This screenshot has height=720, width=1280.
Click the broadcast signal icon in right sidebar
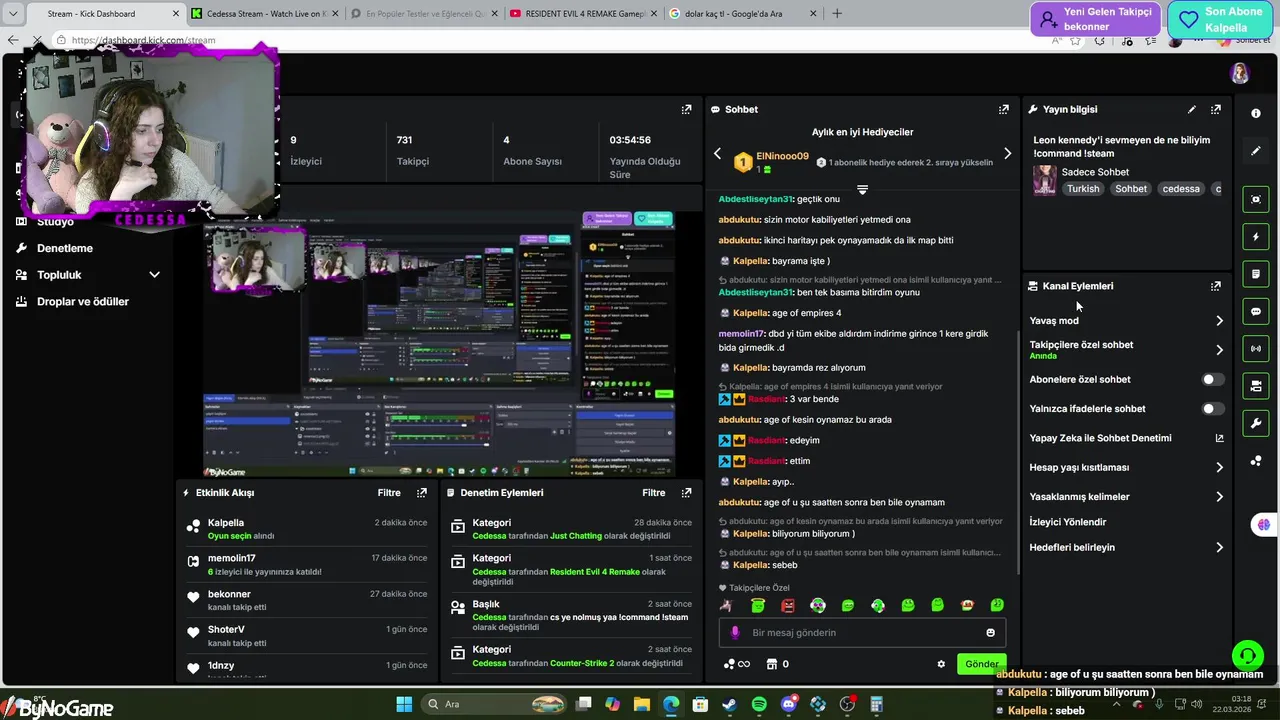[x=1256, y=349]
